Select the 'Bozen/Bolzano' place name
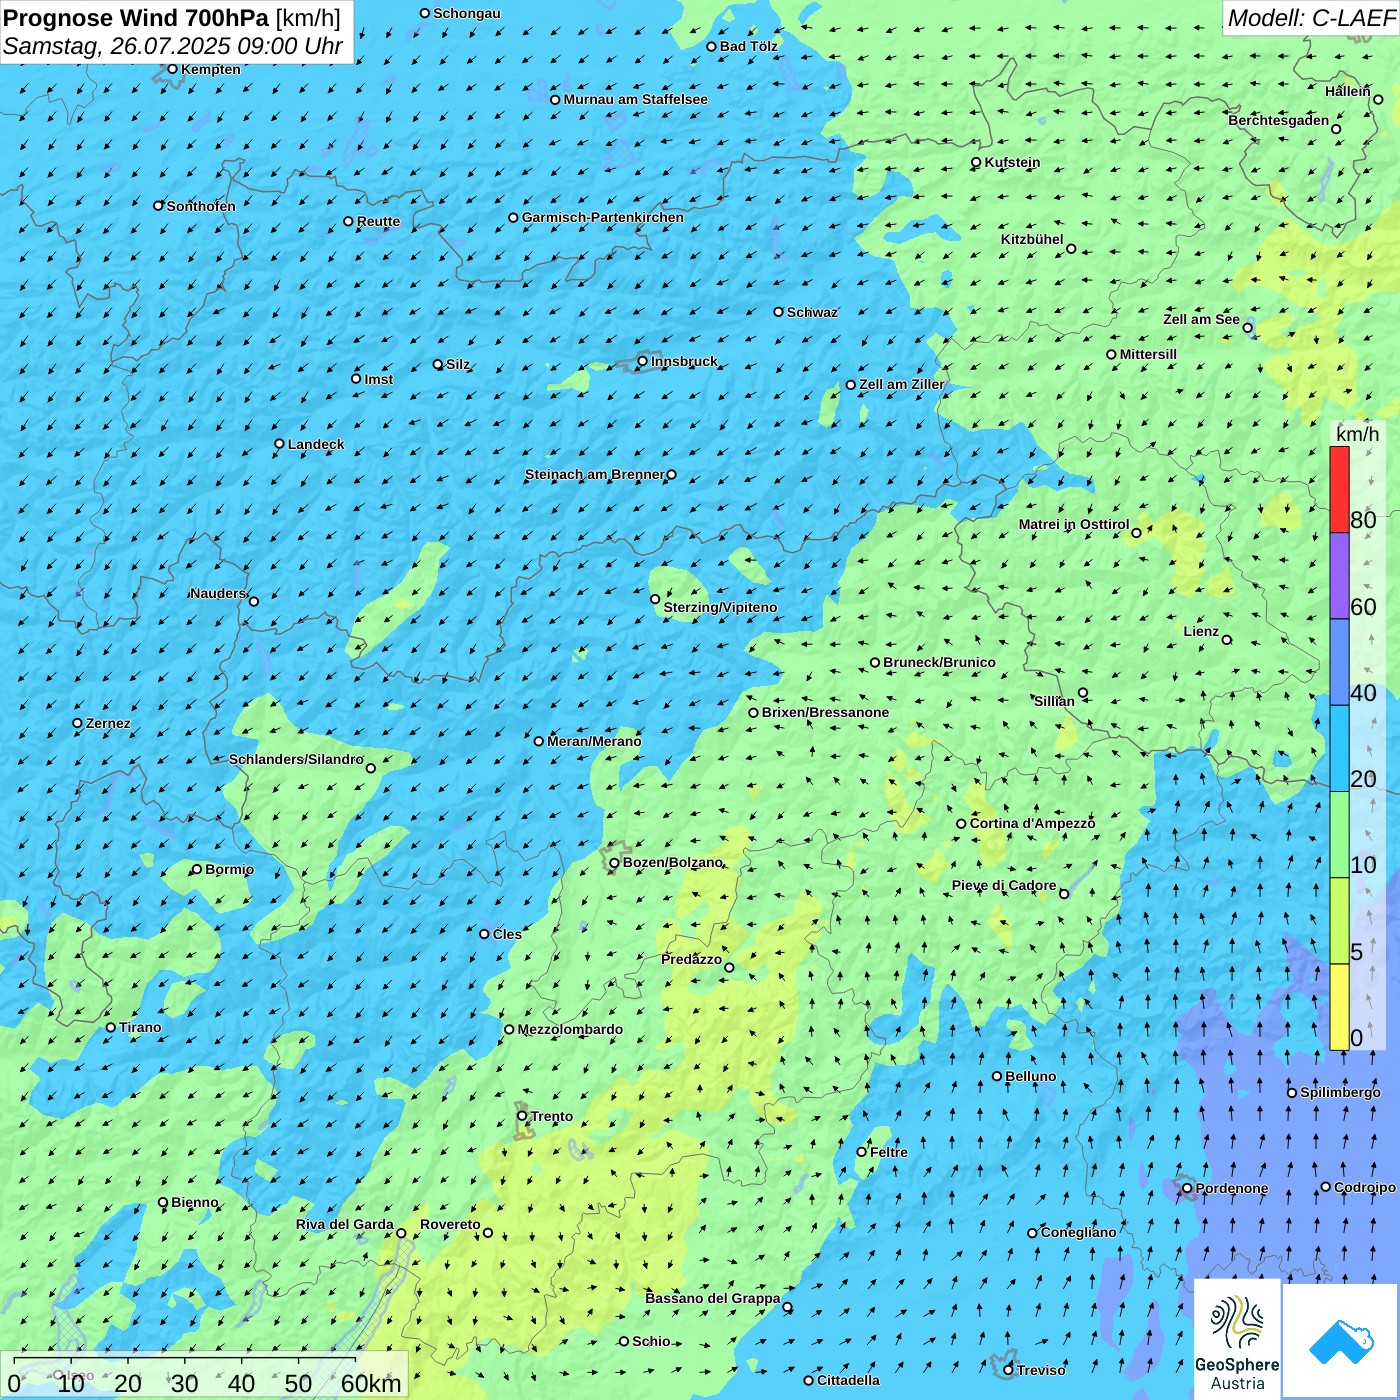1400x1400 pixels. pos(672,862)
